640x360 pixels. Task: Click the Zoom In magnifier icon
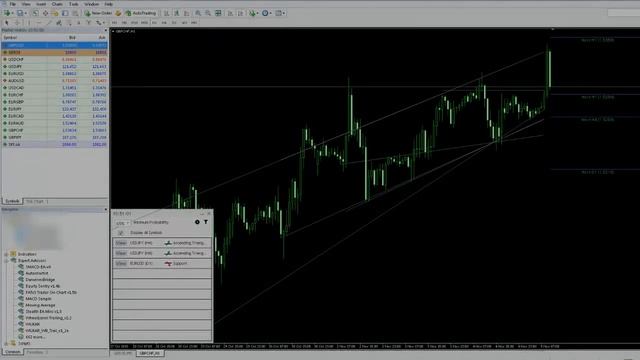pyautogui.click(x=198, y=13)
